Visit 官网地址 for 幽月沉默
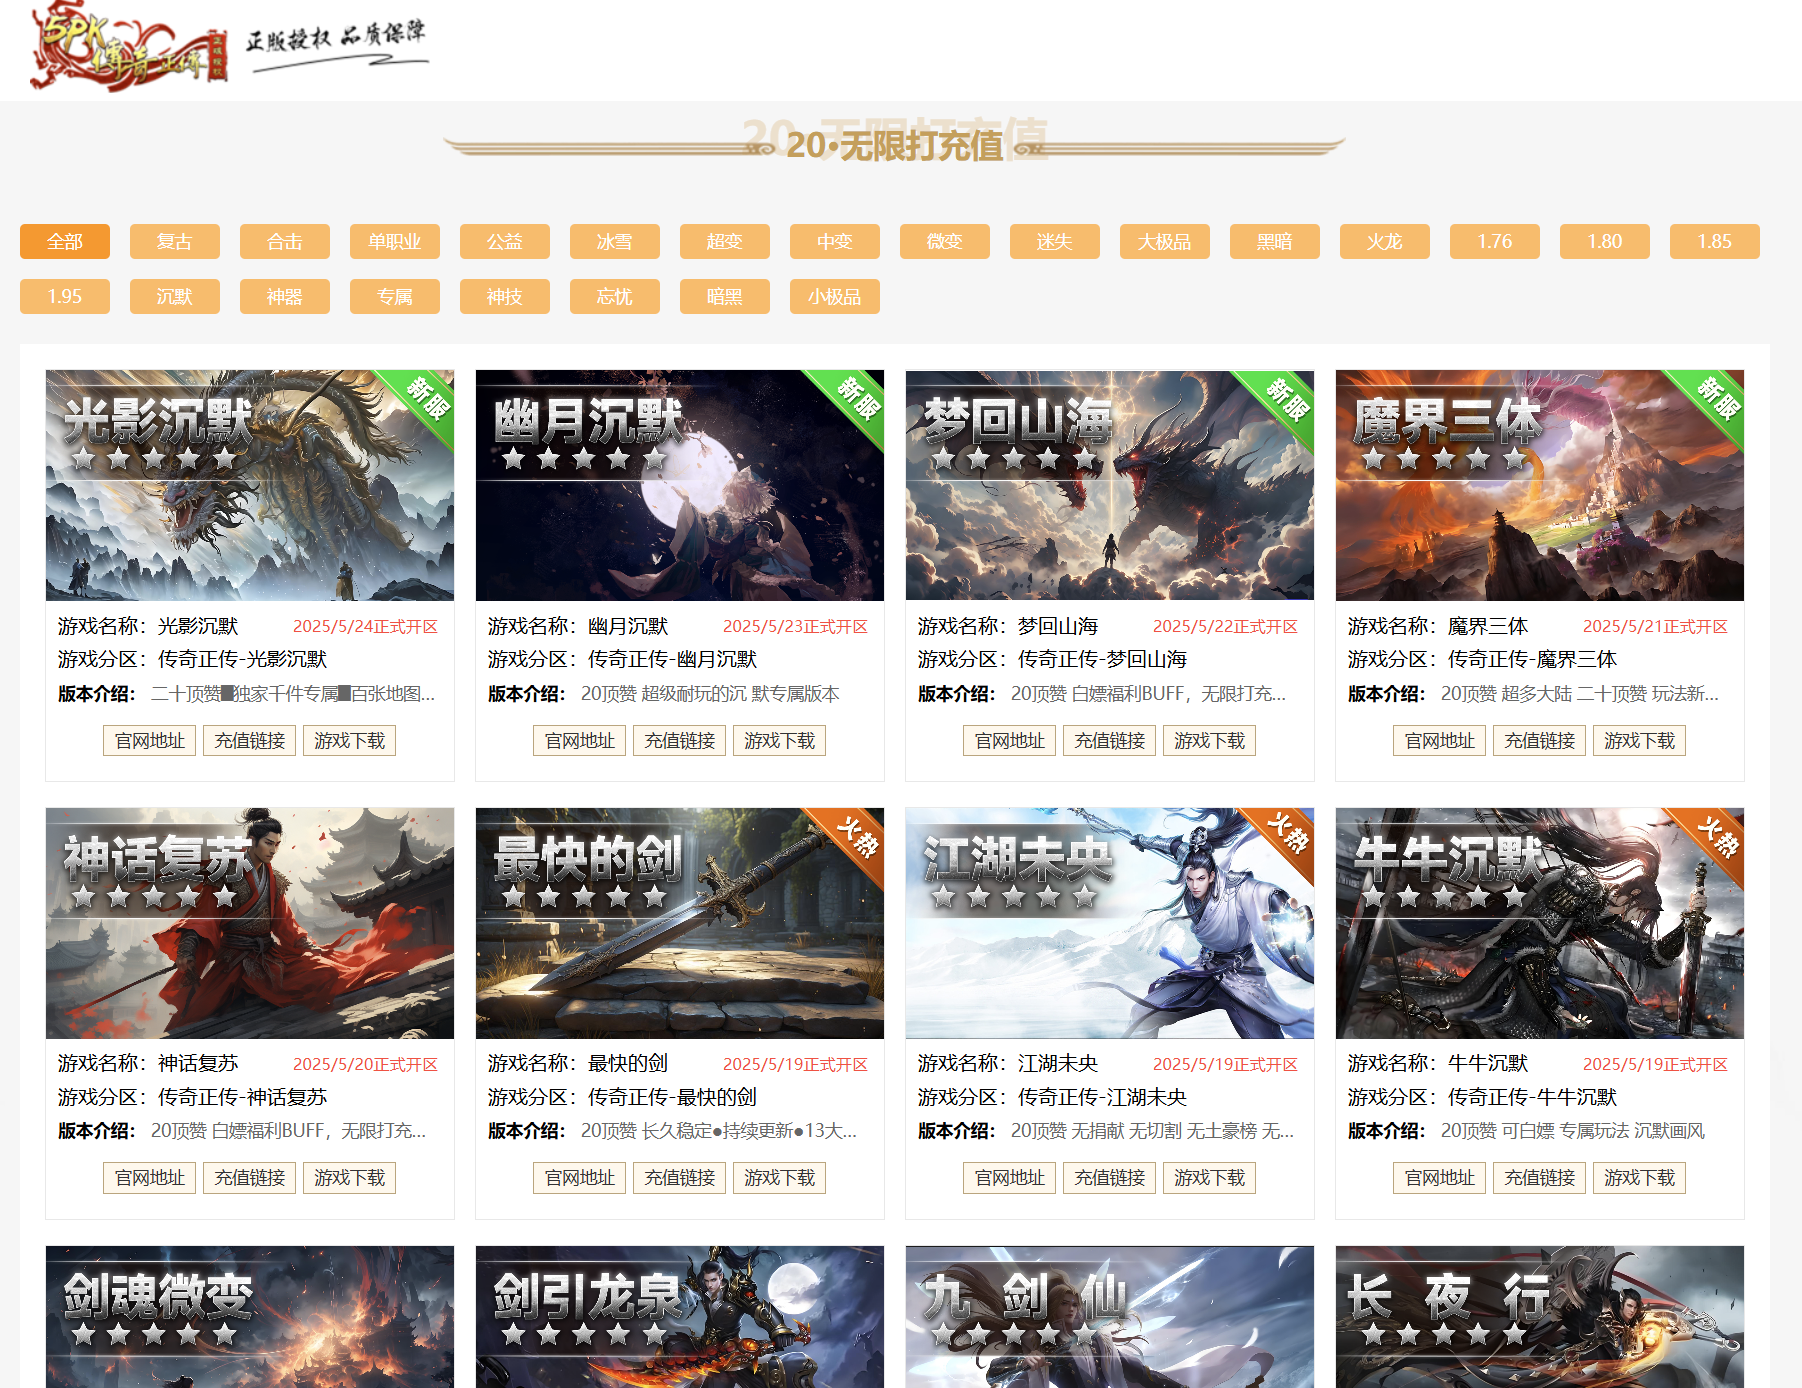 coord(580,741)
